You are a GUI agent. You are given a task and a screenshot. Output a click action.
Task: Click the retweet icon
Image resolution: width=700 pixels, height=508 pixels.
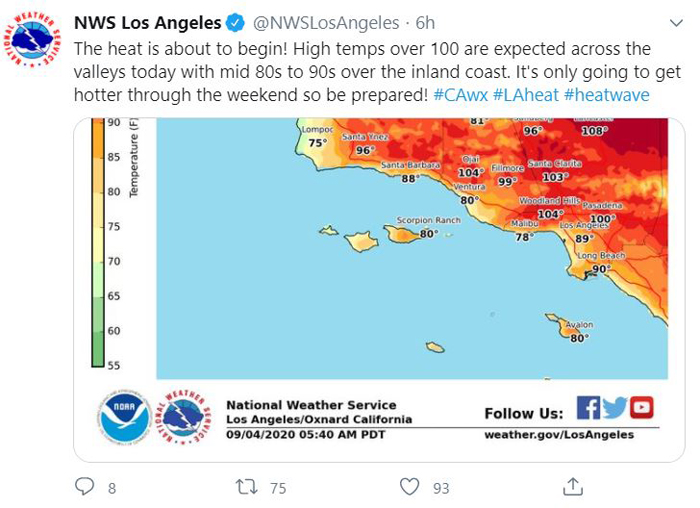[246, 487]
